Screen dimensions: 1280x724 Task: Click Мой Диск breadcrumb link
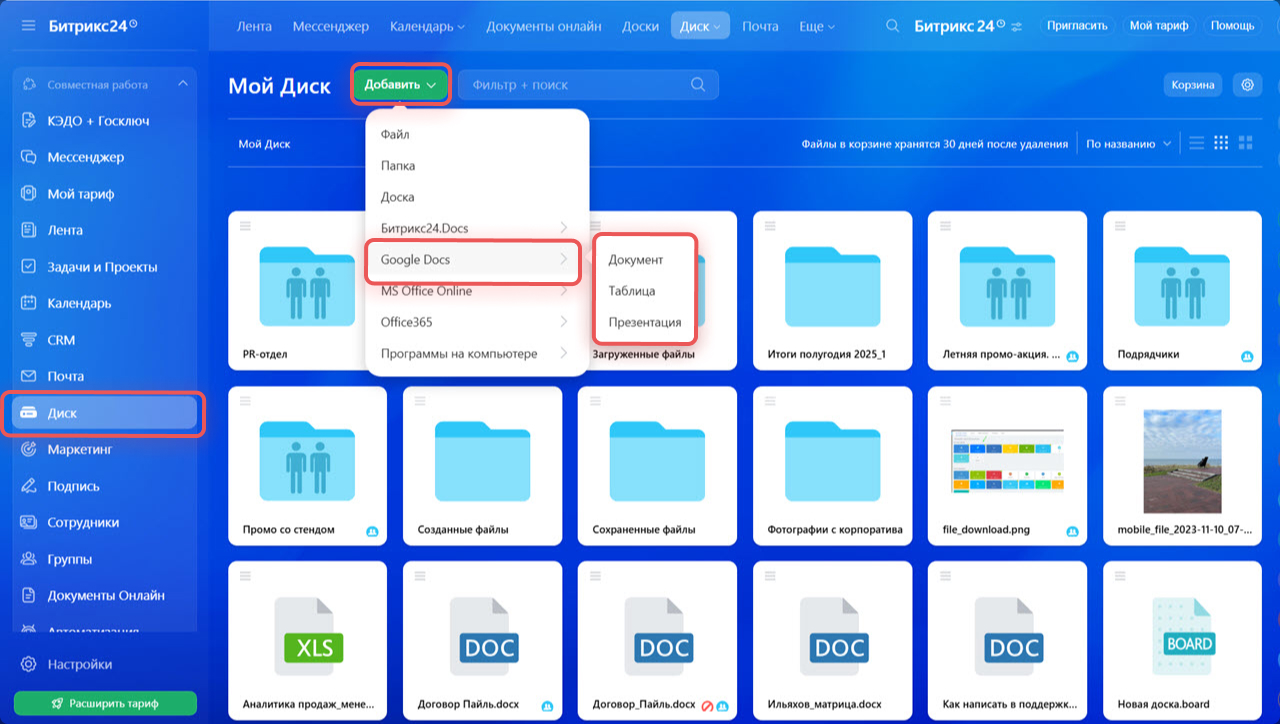tap(264, 144)
